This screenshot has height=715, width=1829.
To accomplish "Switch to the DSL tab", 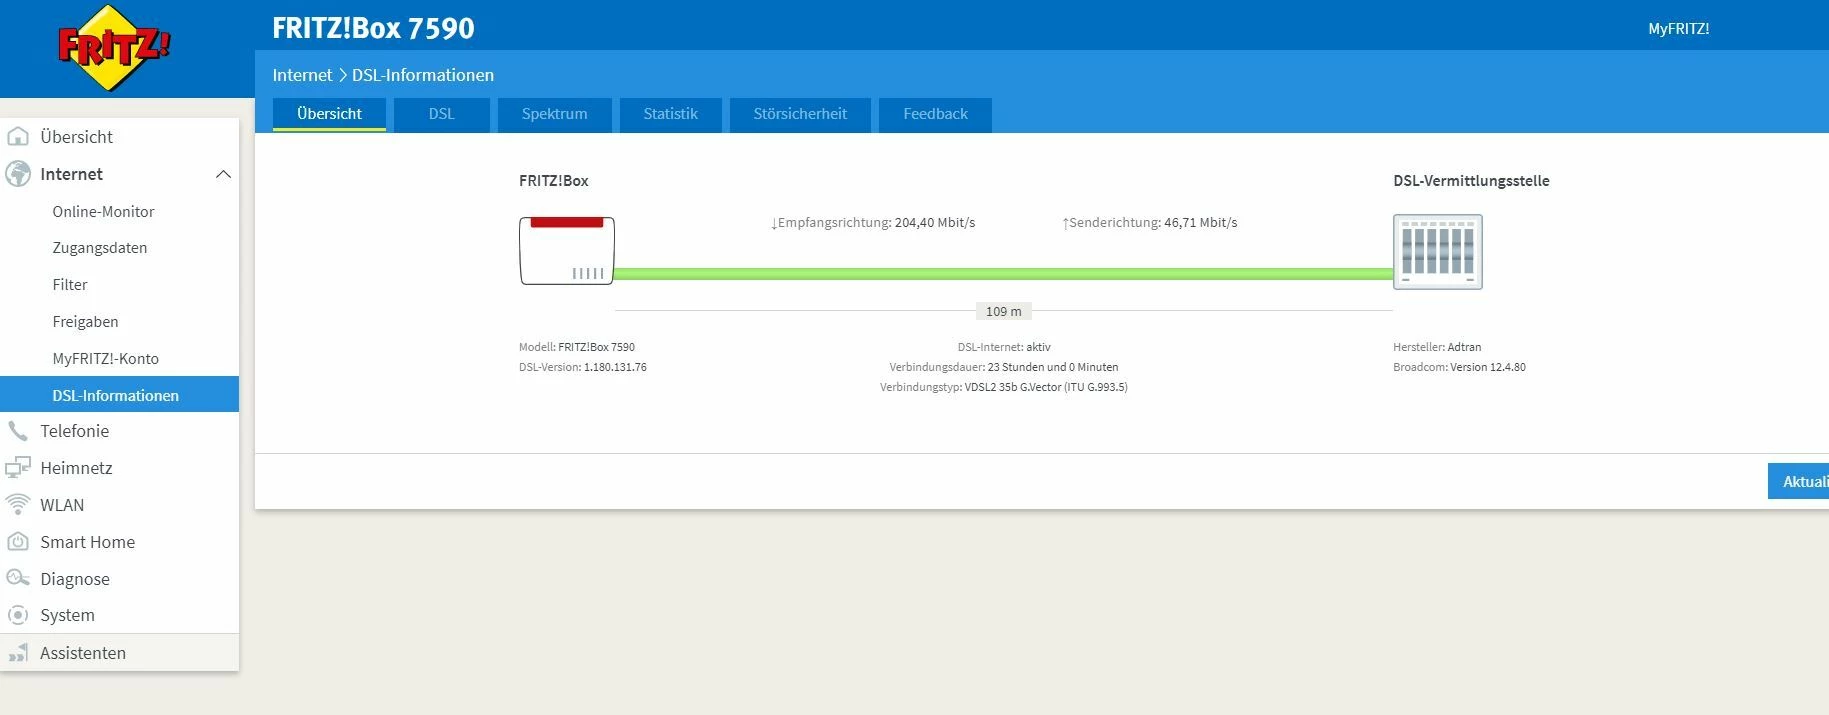I will [x=441, y=114].
